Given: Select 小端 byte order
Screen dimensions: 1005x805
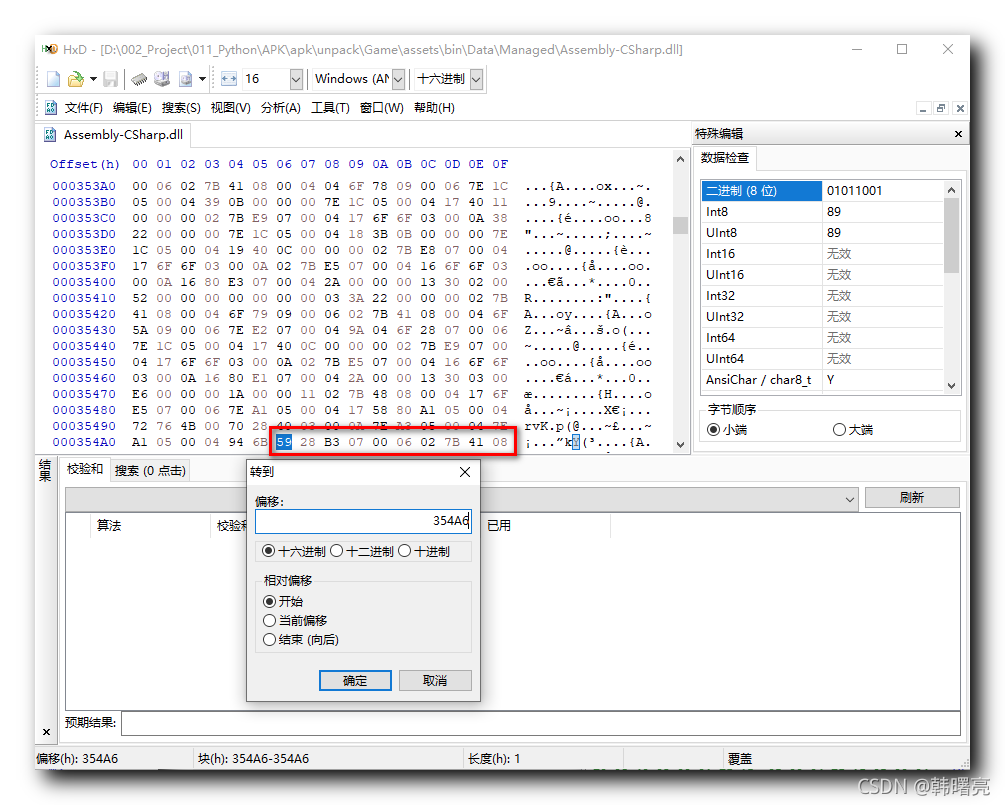Looking at the screenshot, I should (x=727, y=429).
